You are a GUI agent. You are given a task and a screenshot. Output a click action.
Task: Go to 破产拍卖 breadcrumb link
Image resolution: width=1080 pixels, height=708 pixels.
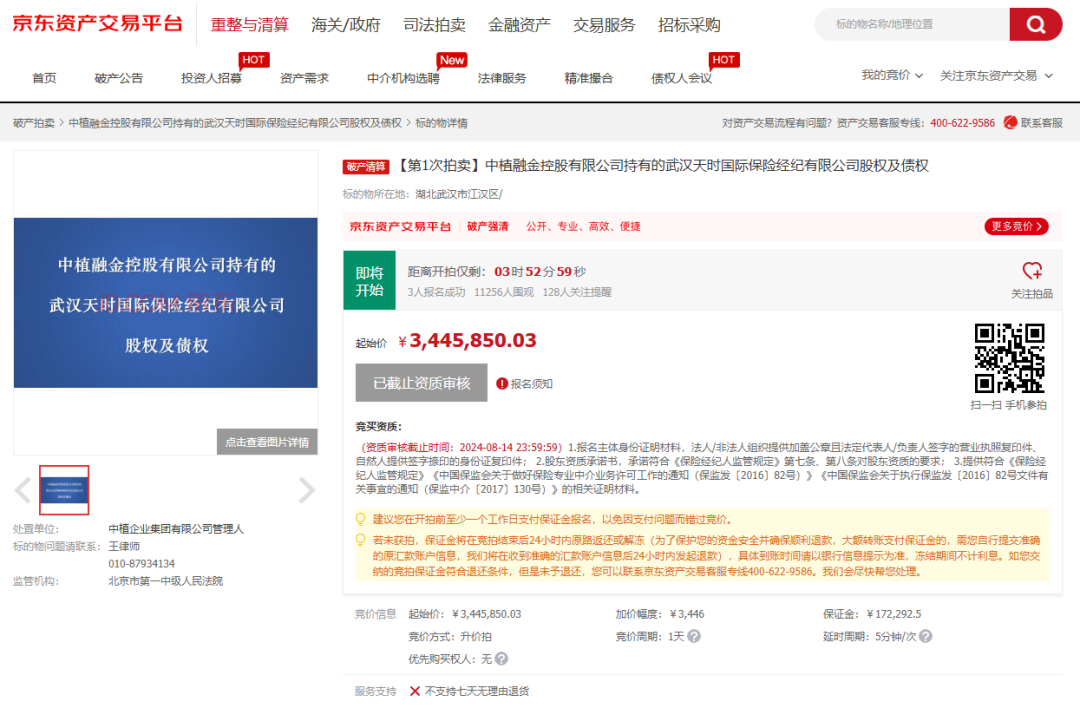34,123
